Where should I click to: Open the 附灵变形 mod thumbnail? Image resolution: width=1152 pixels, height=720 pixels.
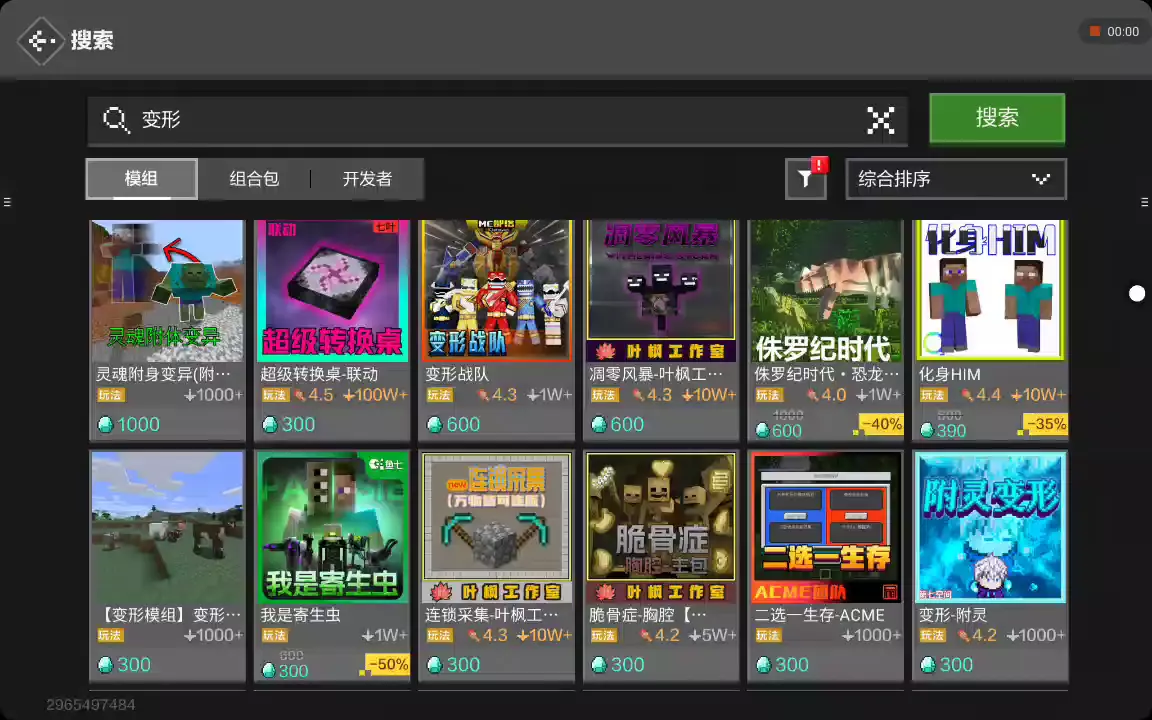(x=990, y=527)
